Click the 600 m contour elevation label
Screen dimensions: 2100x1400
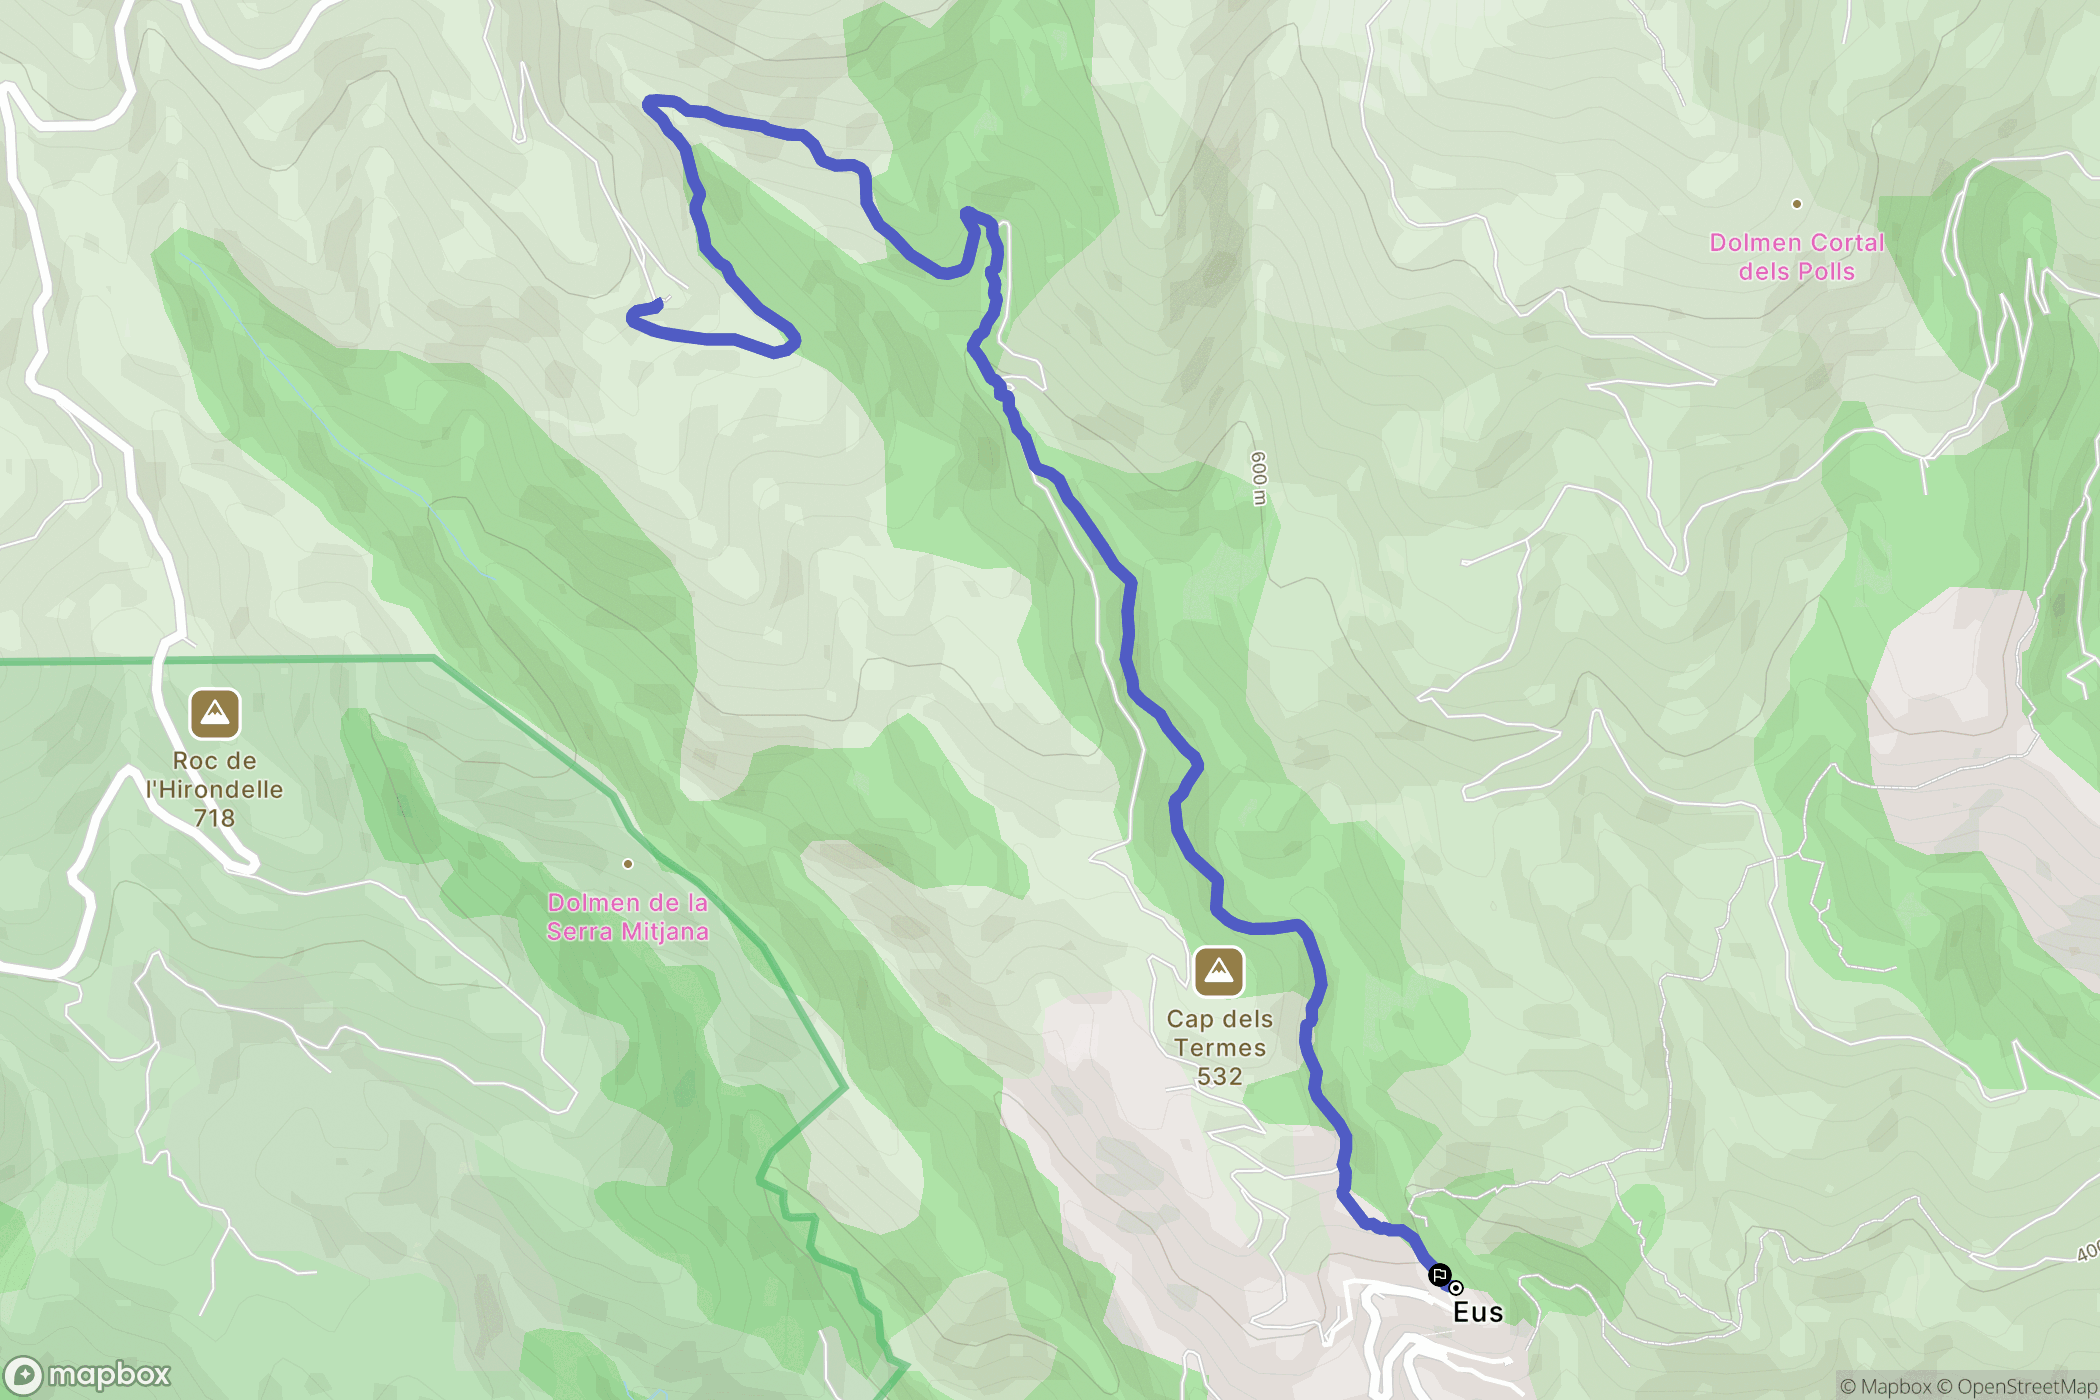1259,478
